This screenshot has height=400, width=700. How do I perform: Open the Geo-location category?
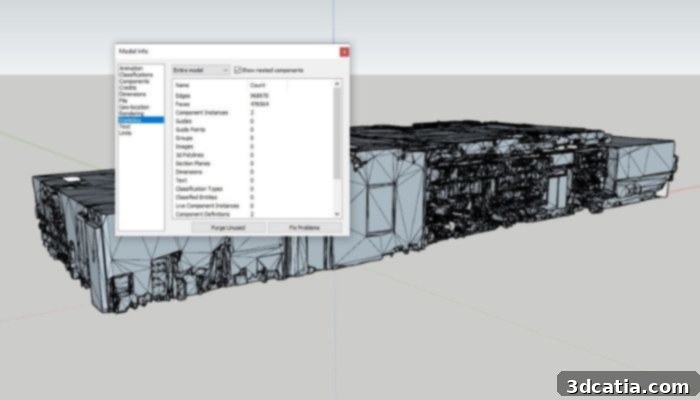(134, 107)
